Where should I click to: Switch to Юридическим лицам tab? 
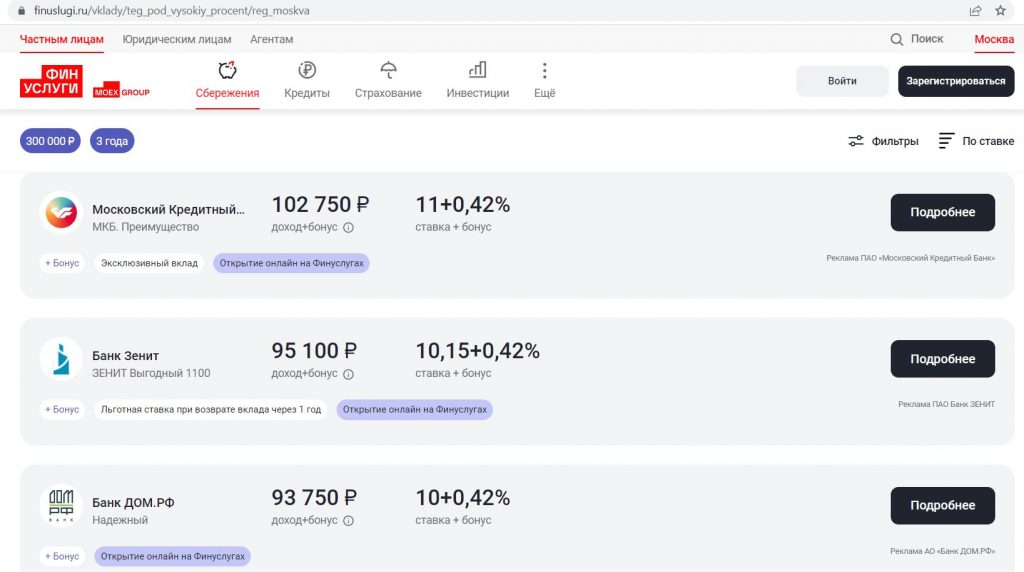click(177, 39)
